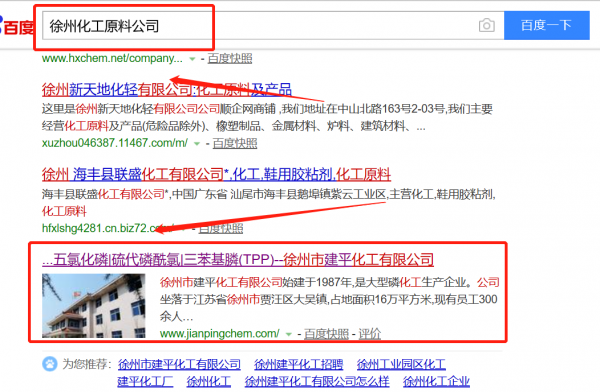
Task: Click recommended link 建平化工厂
Action: click(x=145, y=381)
